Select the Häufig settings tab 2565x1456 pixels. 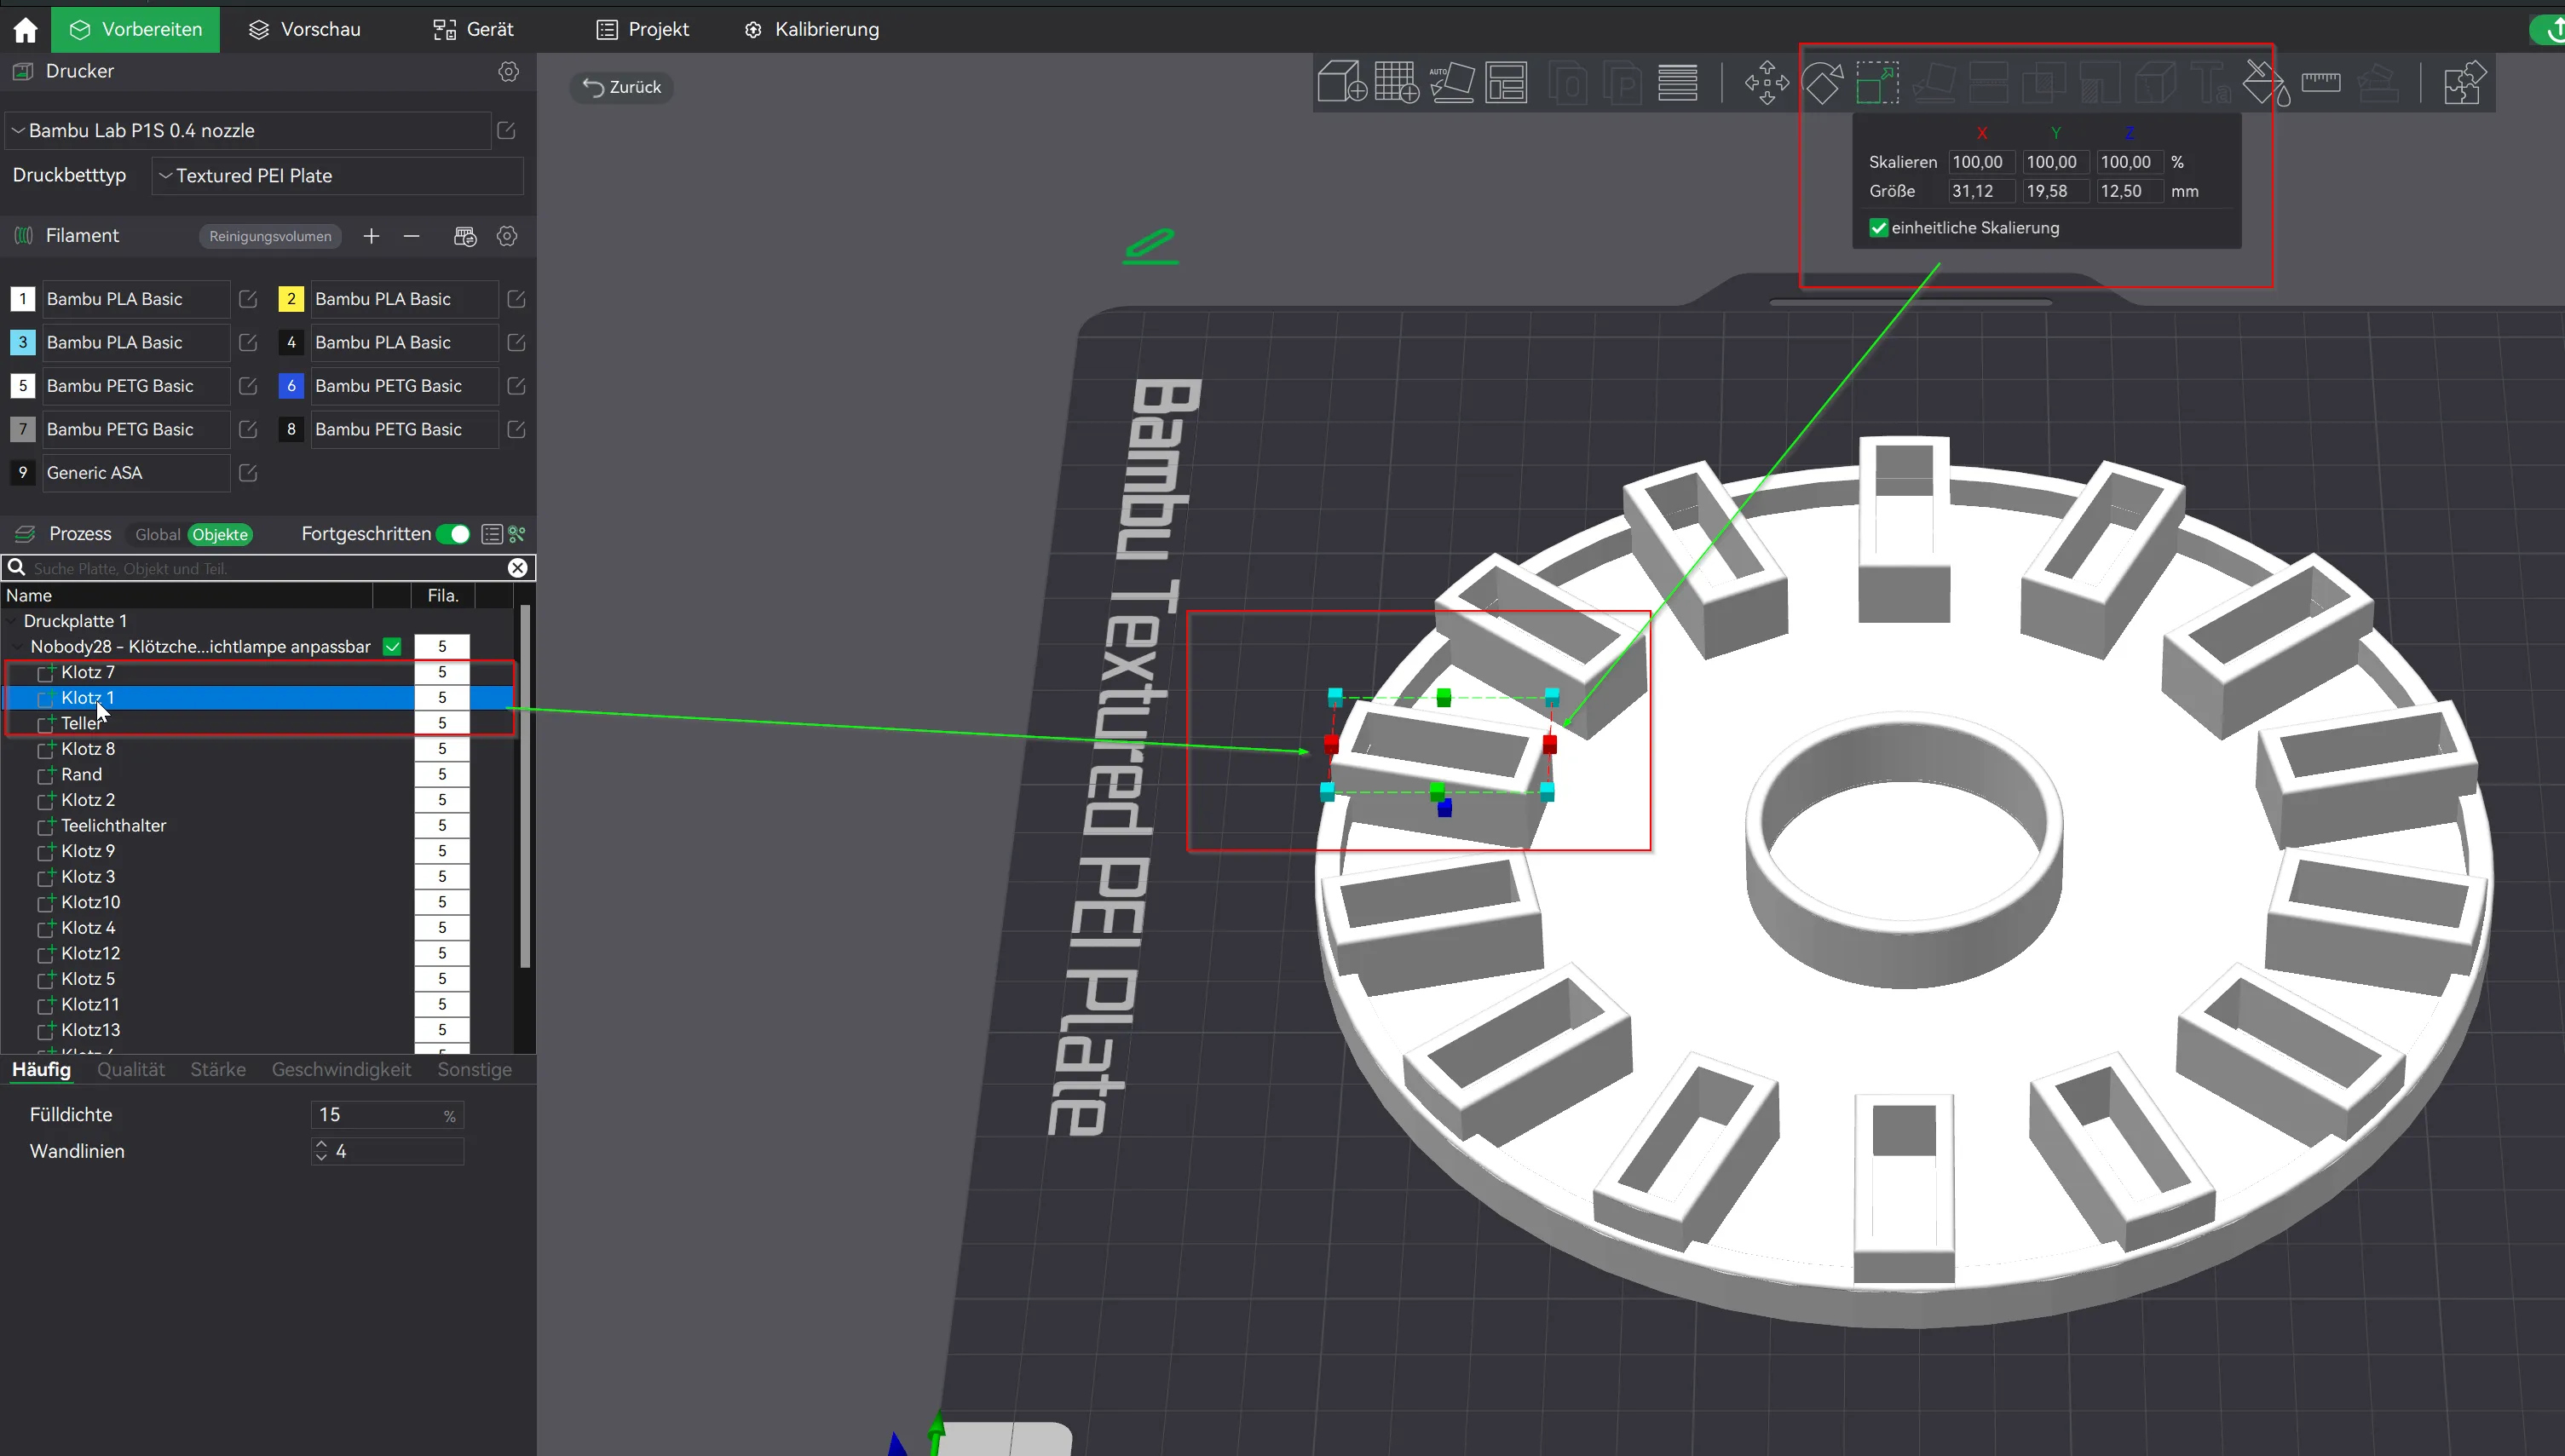41,1070
